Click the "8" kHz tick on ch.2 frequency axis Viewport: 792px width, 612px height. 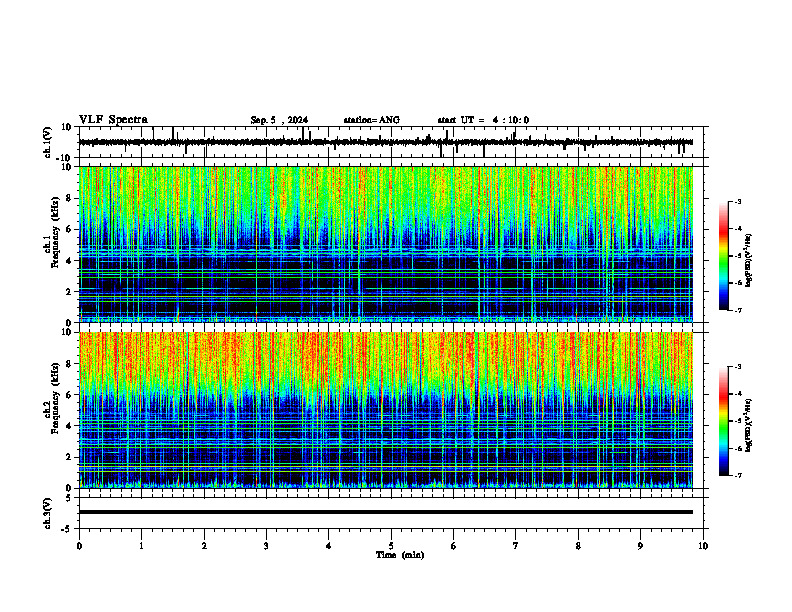click(70, 364)
